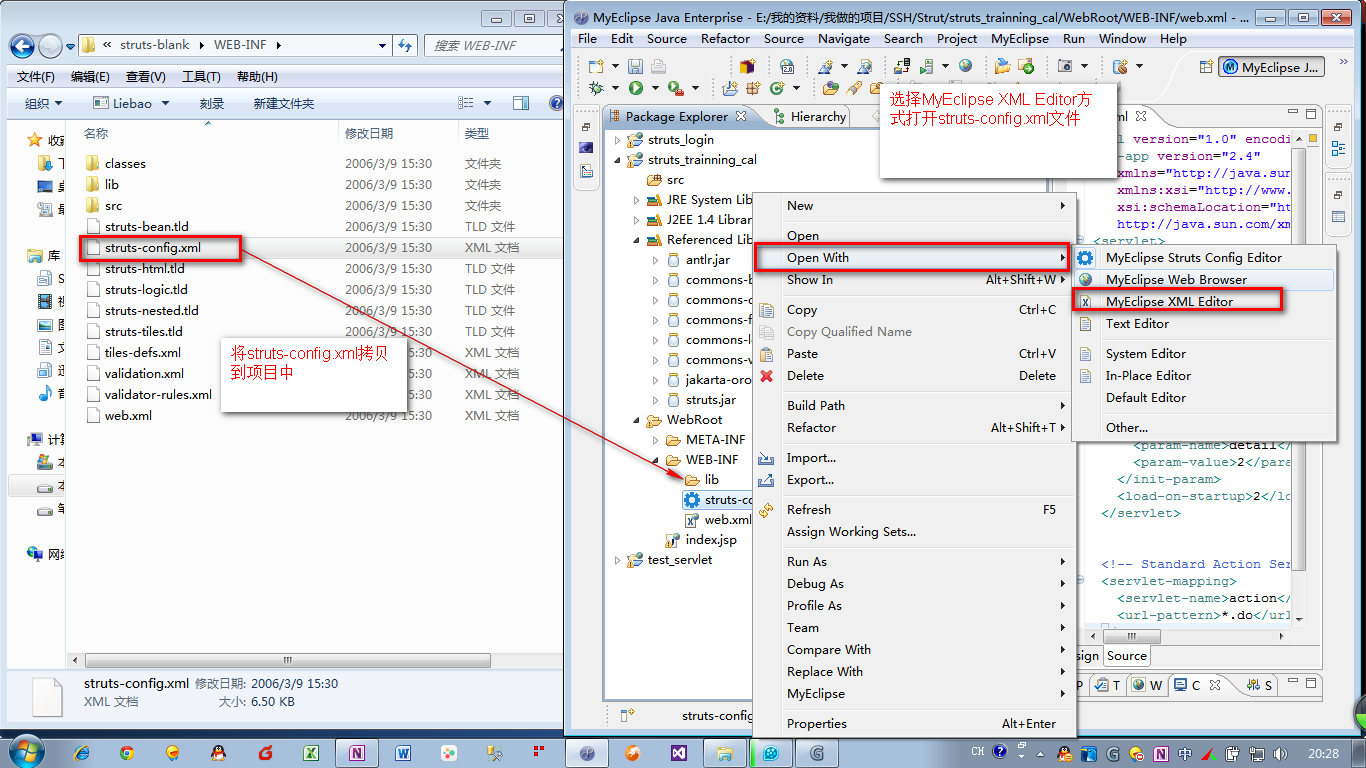The height and width of the screenshot is (768, 1366).
Task: Expand the struts_login project node
Action: [617, 140]
